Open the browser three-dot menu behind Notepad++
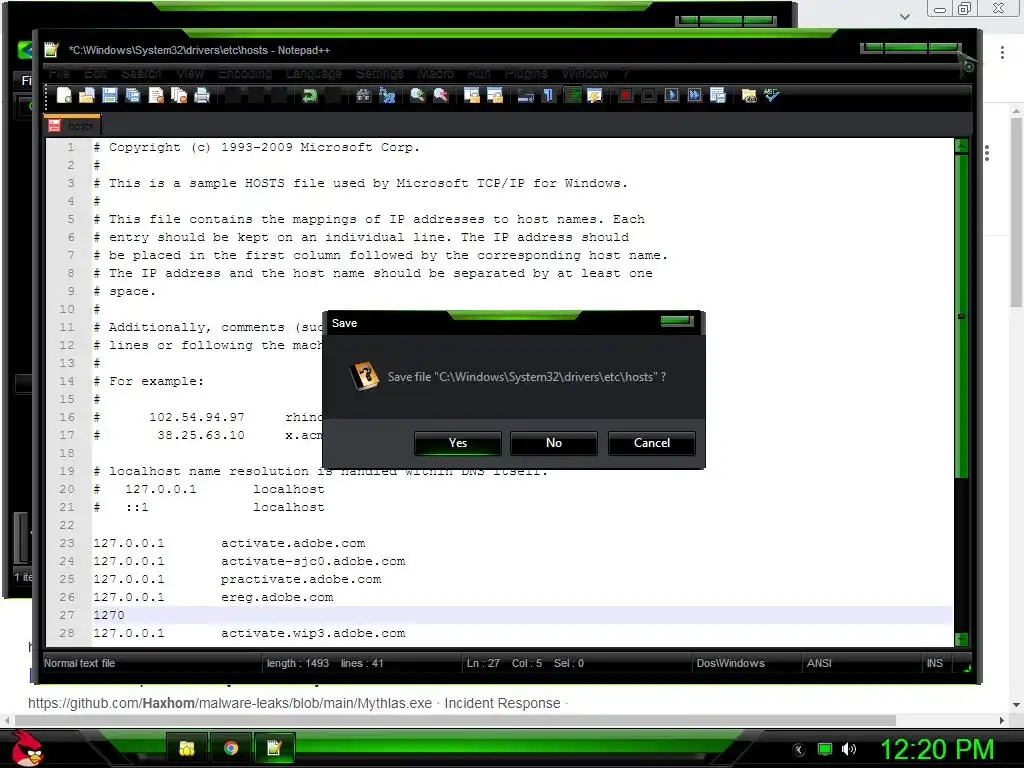Screen dimensions: 1024x768 [1002, 53]
